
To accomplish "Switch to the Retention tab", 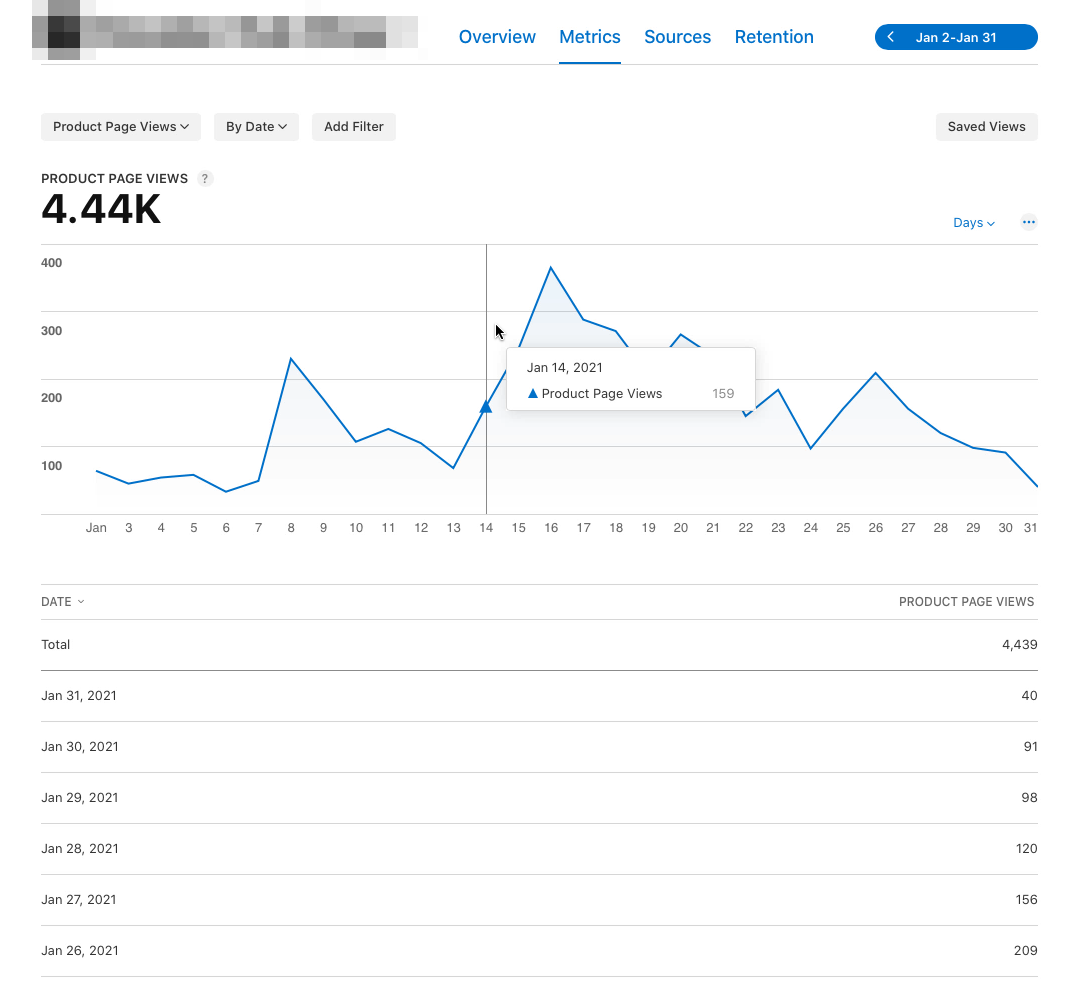I will pos(774,37).
